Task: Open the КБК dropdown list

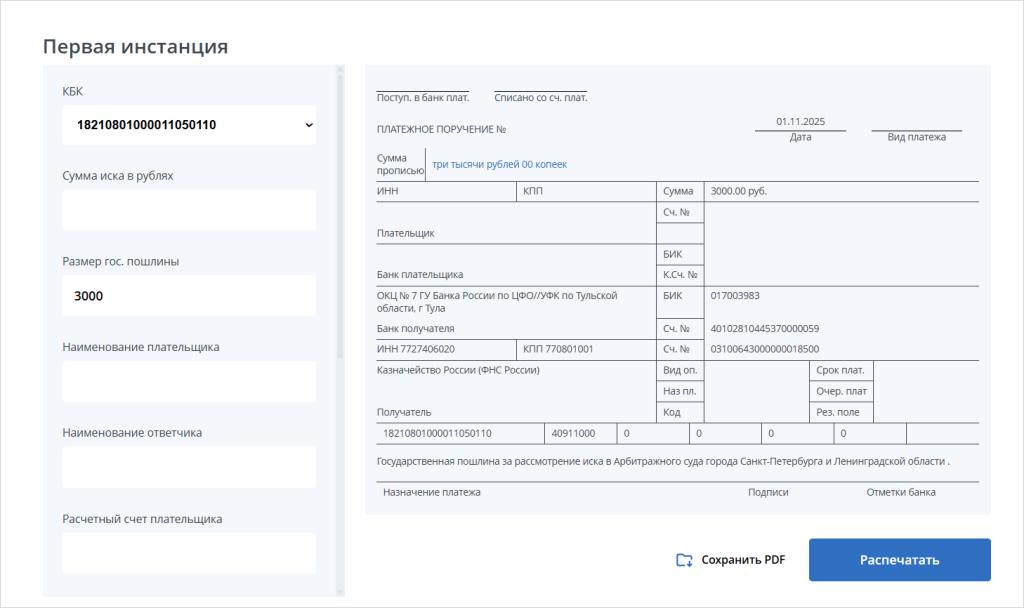Action: [189, 125]
